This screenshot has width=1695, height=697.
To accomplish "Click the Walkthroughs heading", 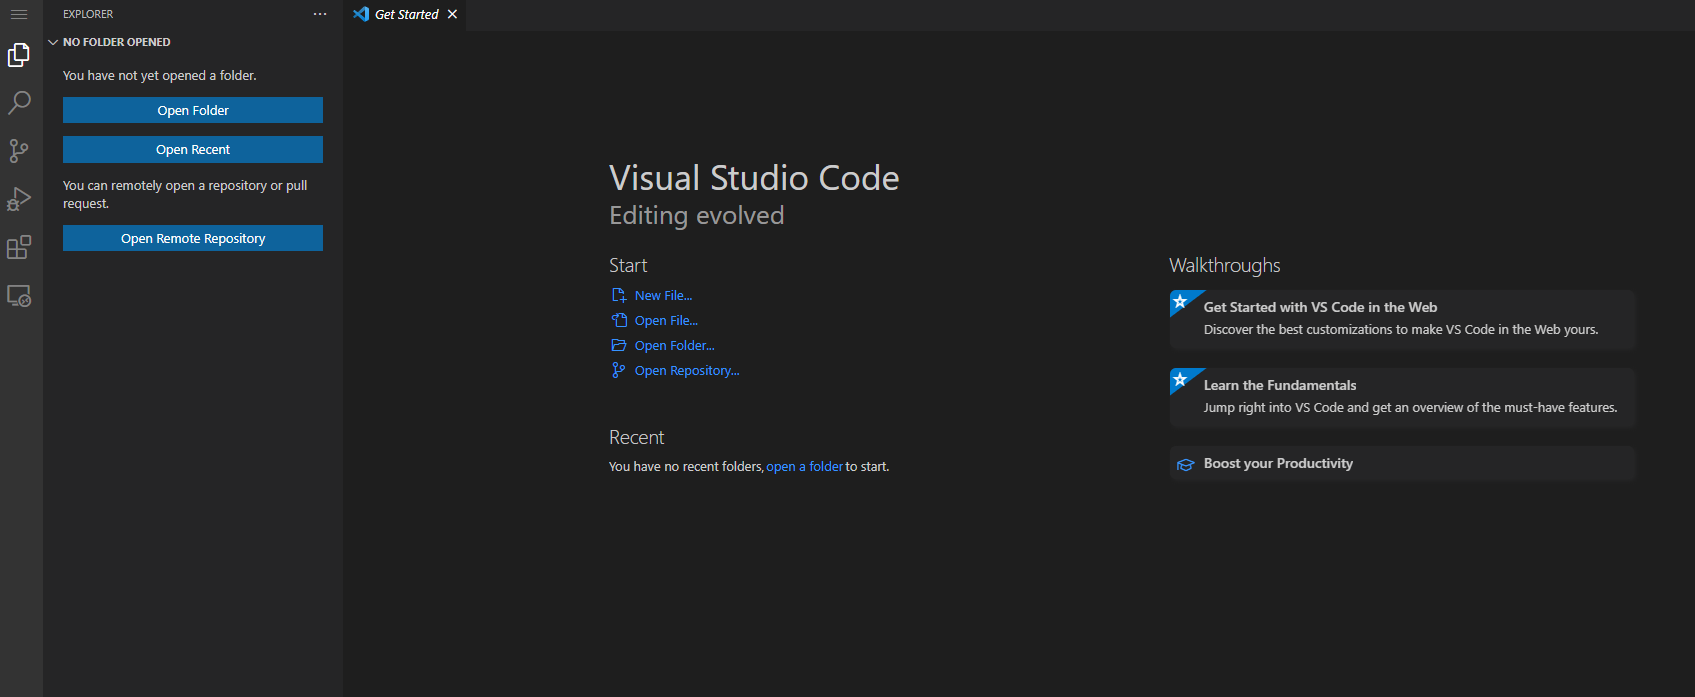I will point(1225,265).
